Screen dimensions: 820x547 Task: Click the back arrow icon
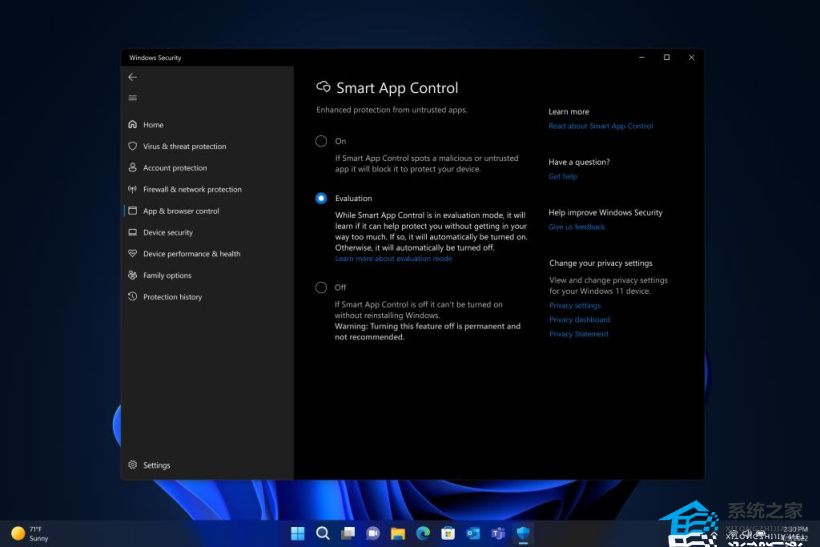(x=133, y=77)
